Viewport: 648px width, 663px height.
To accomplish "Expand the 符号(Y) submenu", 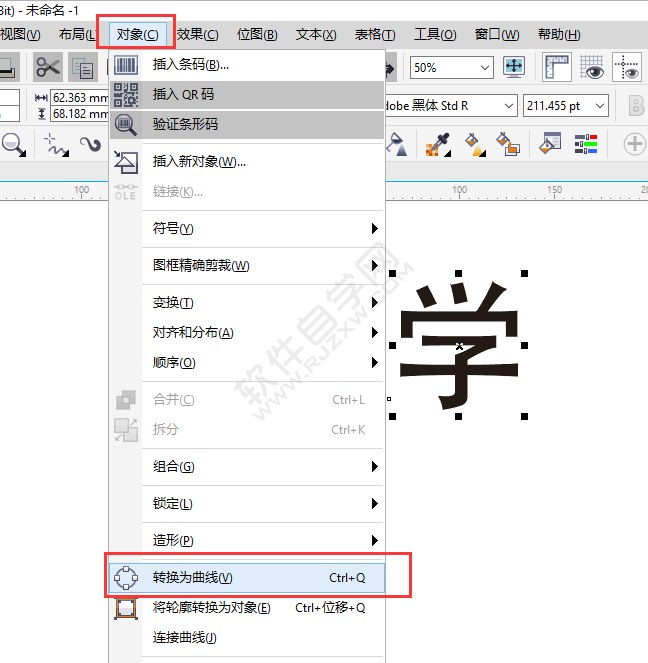I will tap(247, 229).
